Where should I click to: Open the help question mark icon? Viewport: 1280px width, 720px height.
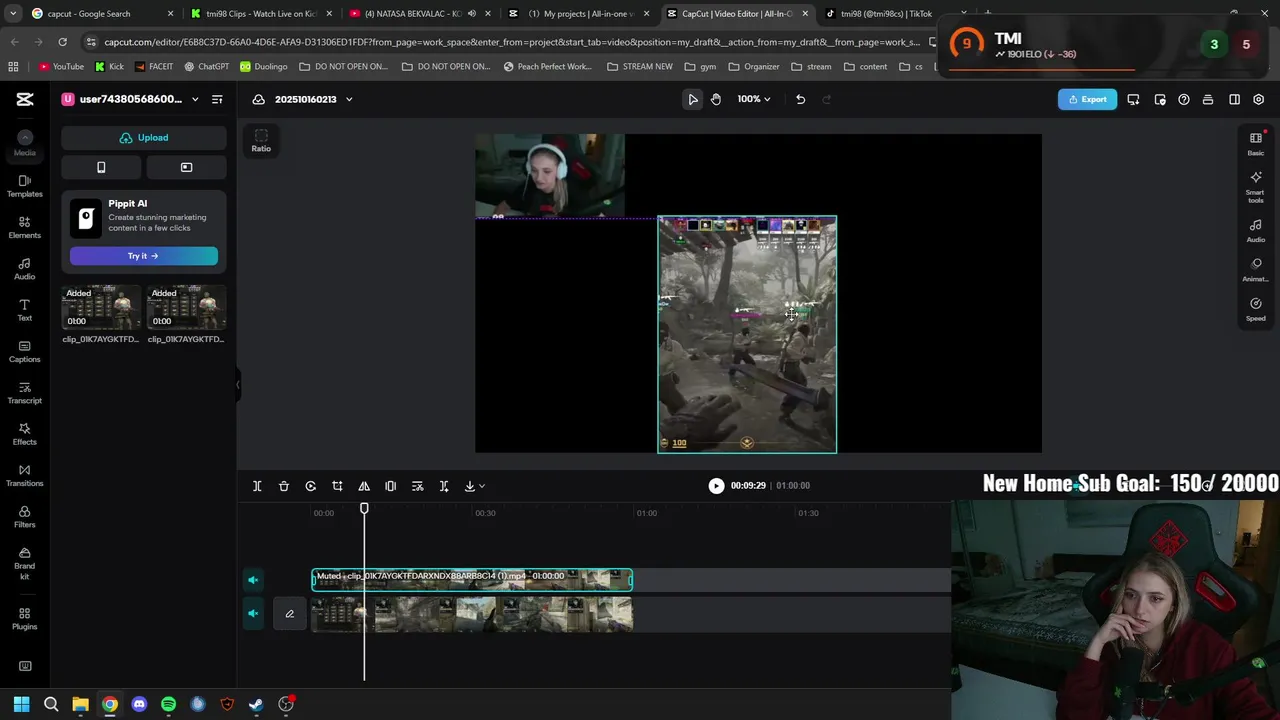point(1184,99)
